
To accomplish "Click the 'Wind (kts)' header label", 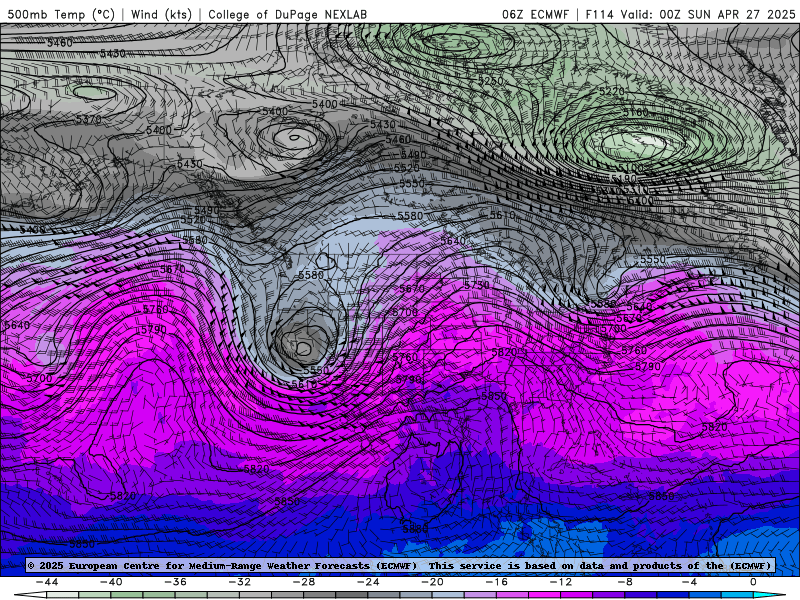I will pos(161,14).
